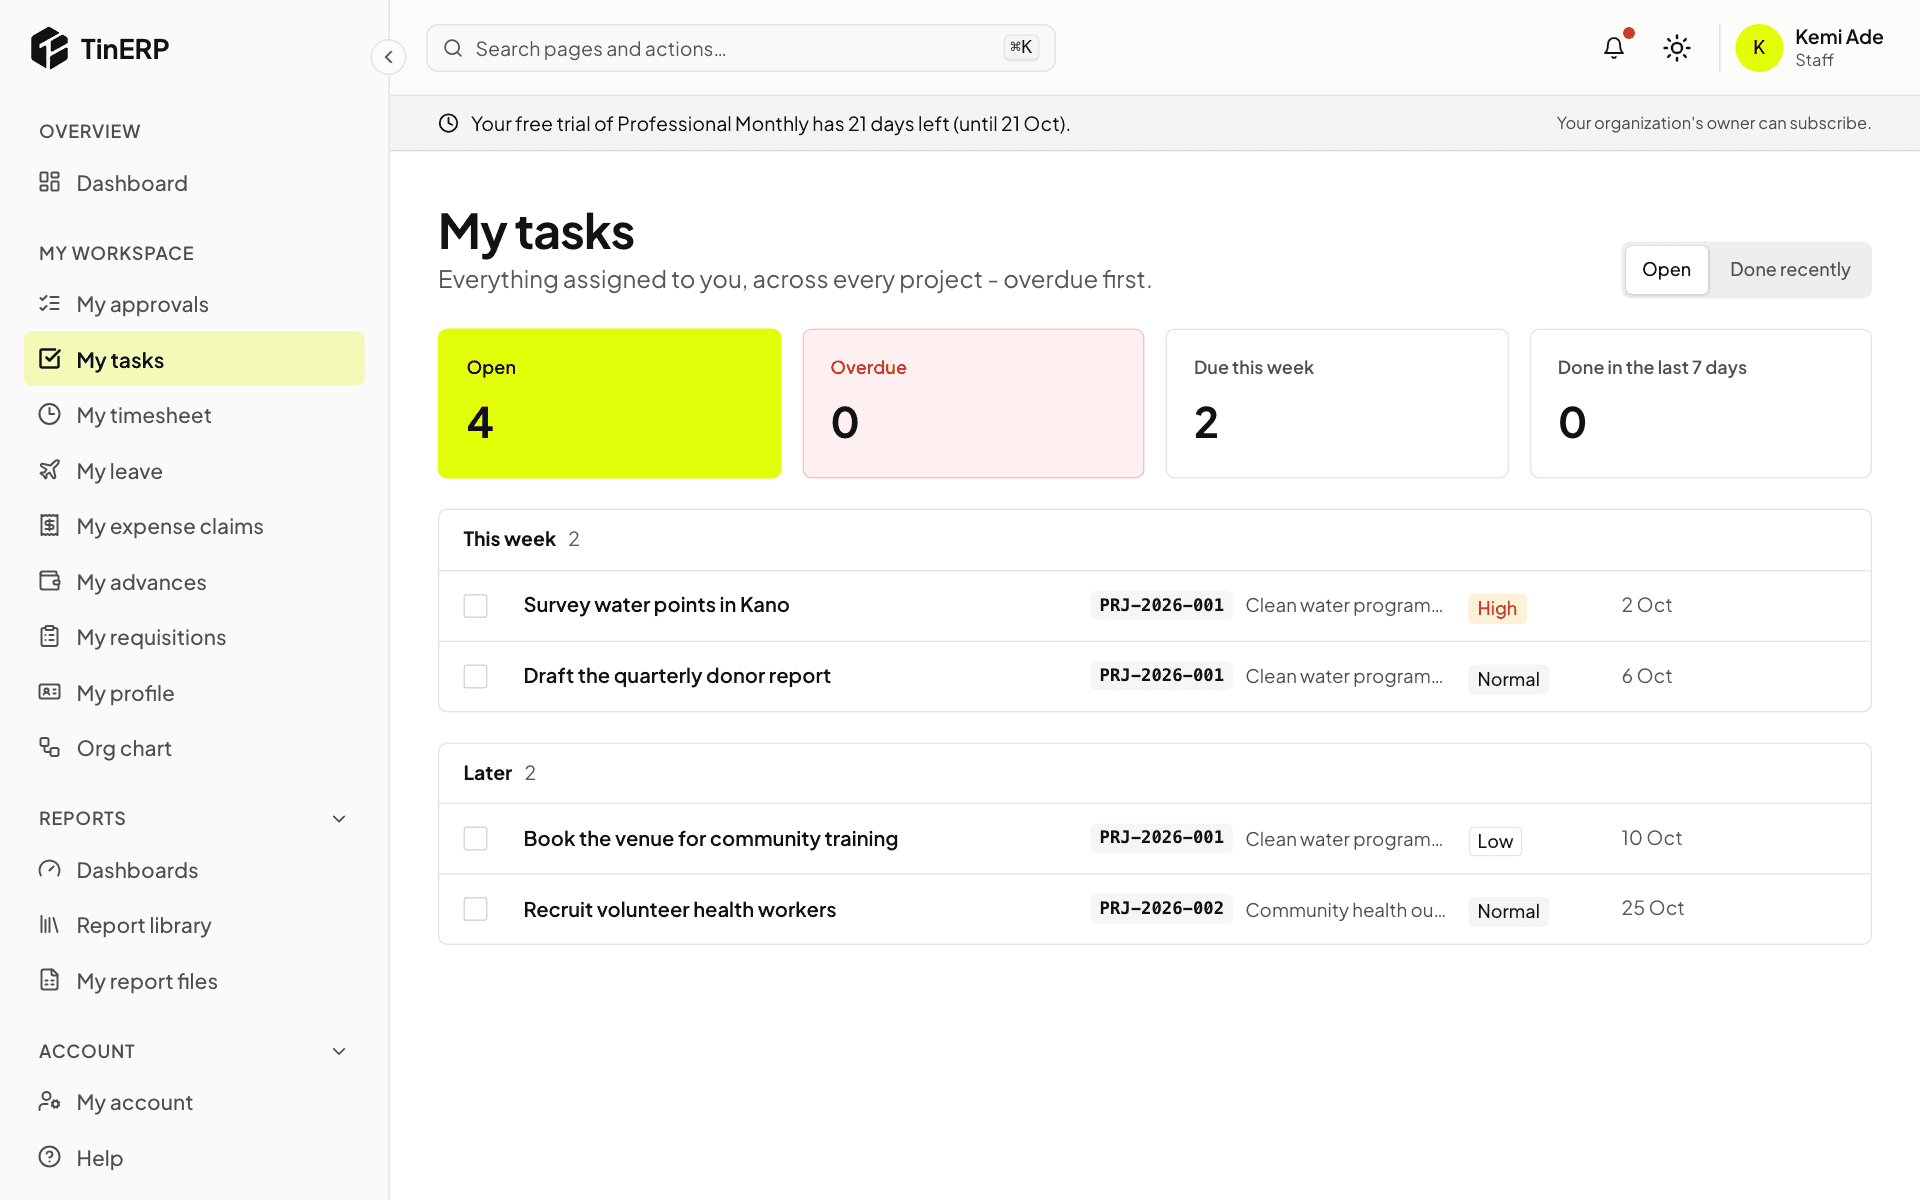The image size is (1920, 1200).
Task: Click the Done in the last 7 days card
Action: (1701, 403)
